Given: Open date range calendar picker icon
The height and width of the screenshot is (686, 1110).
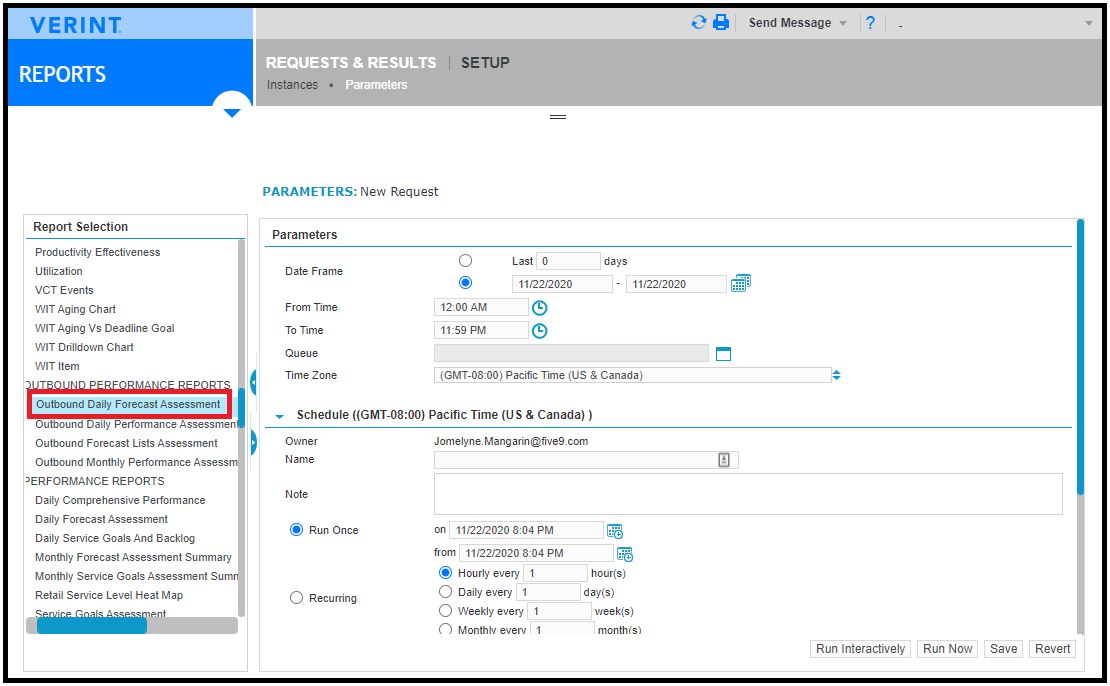Looking at the screenshot, I should [x=740, y=283].
